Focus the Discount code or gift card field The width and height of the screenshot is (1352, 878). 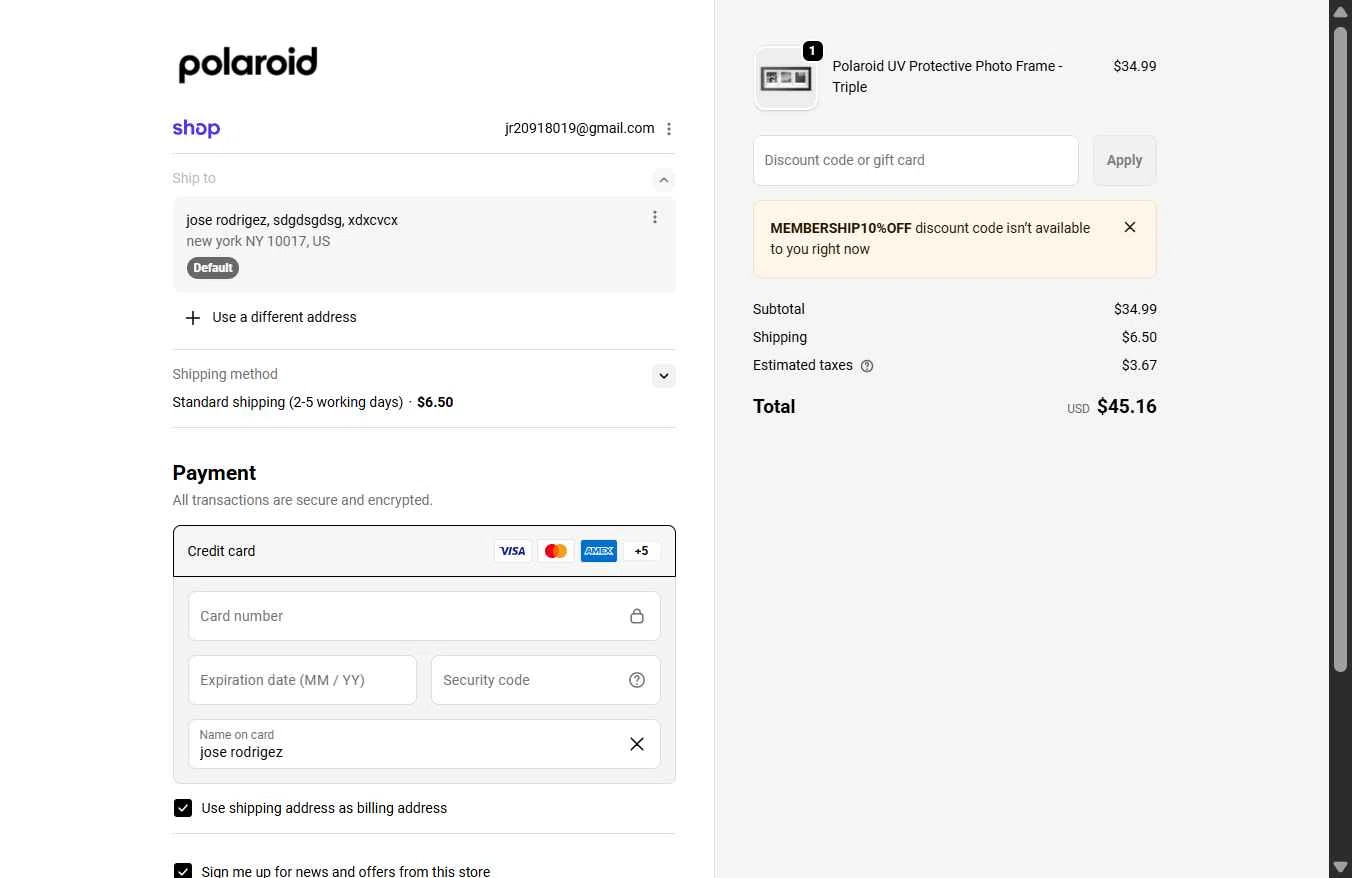tap(915, 160)
